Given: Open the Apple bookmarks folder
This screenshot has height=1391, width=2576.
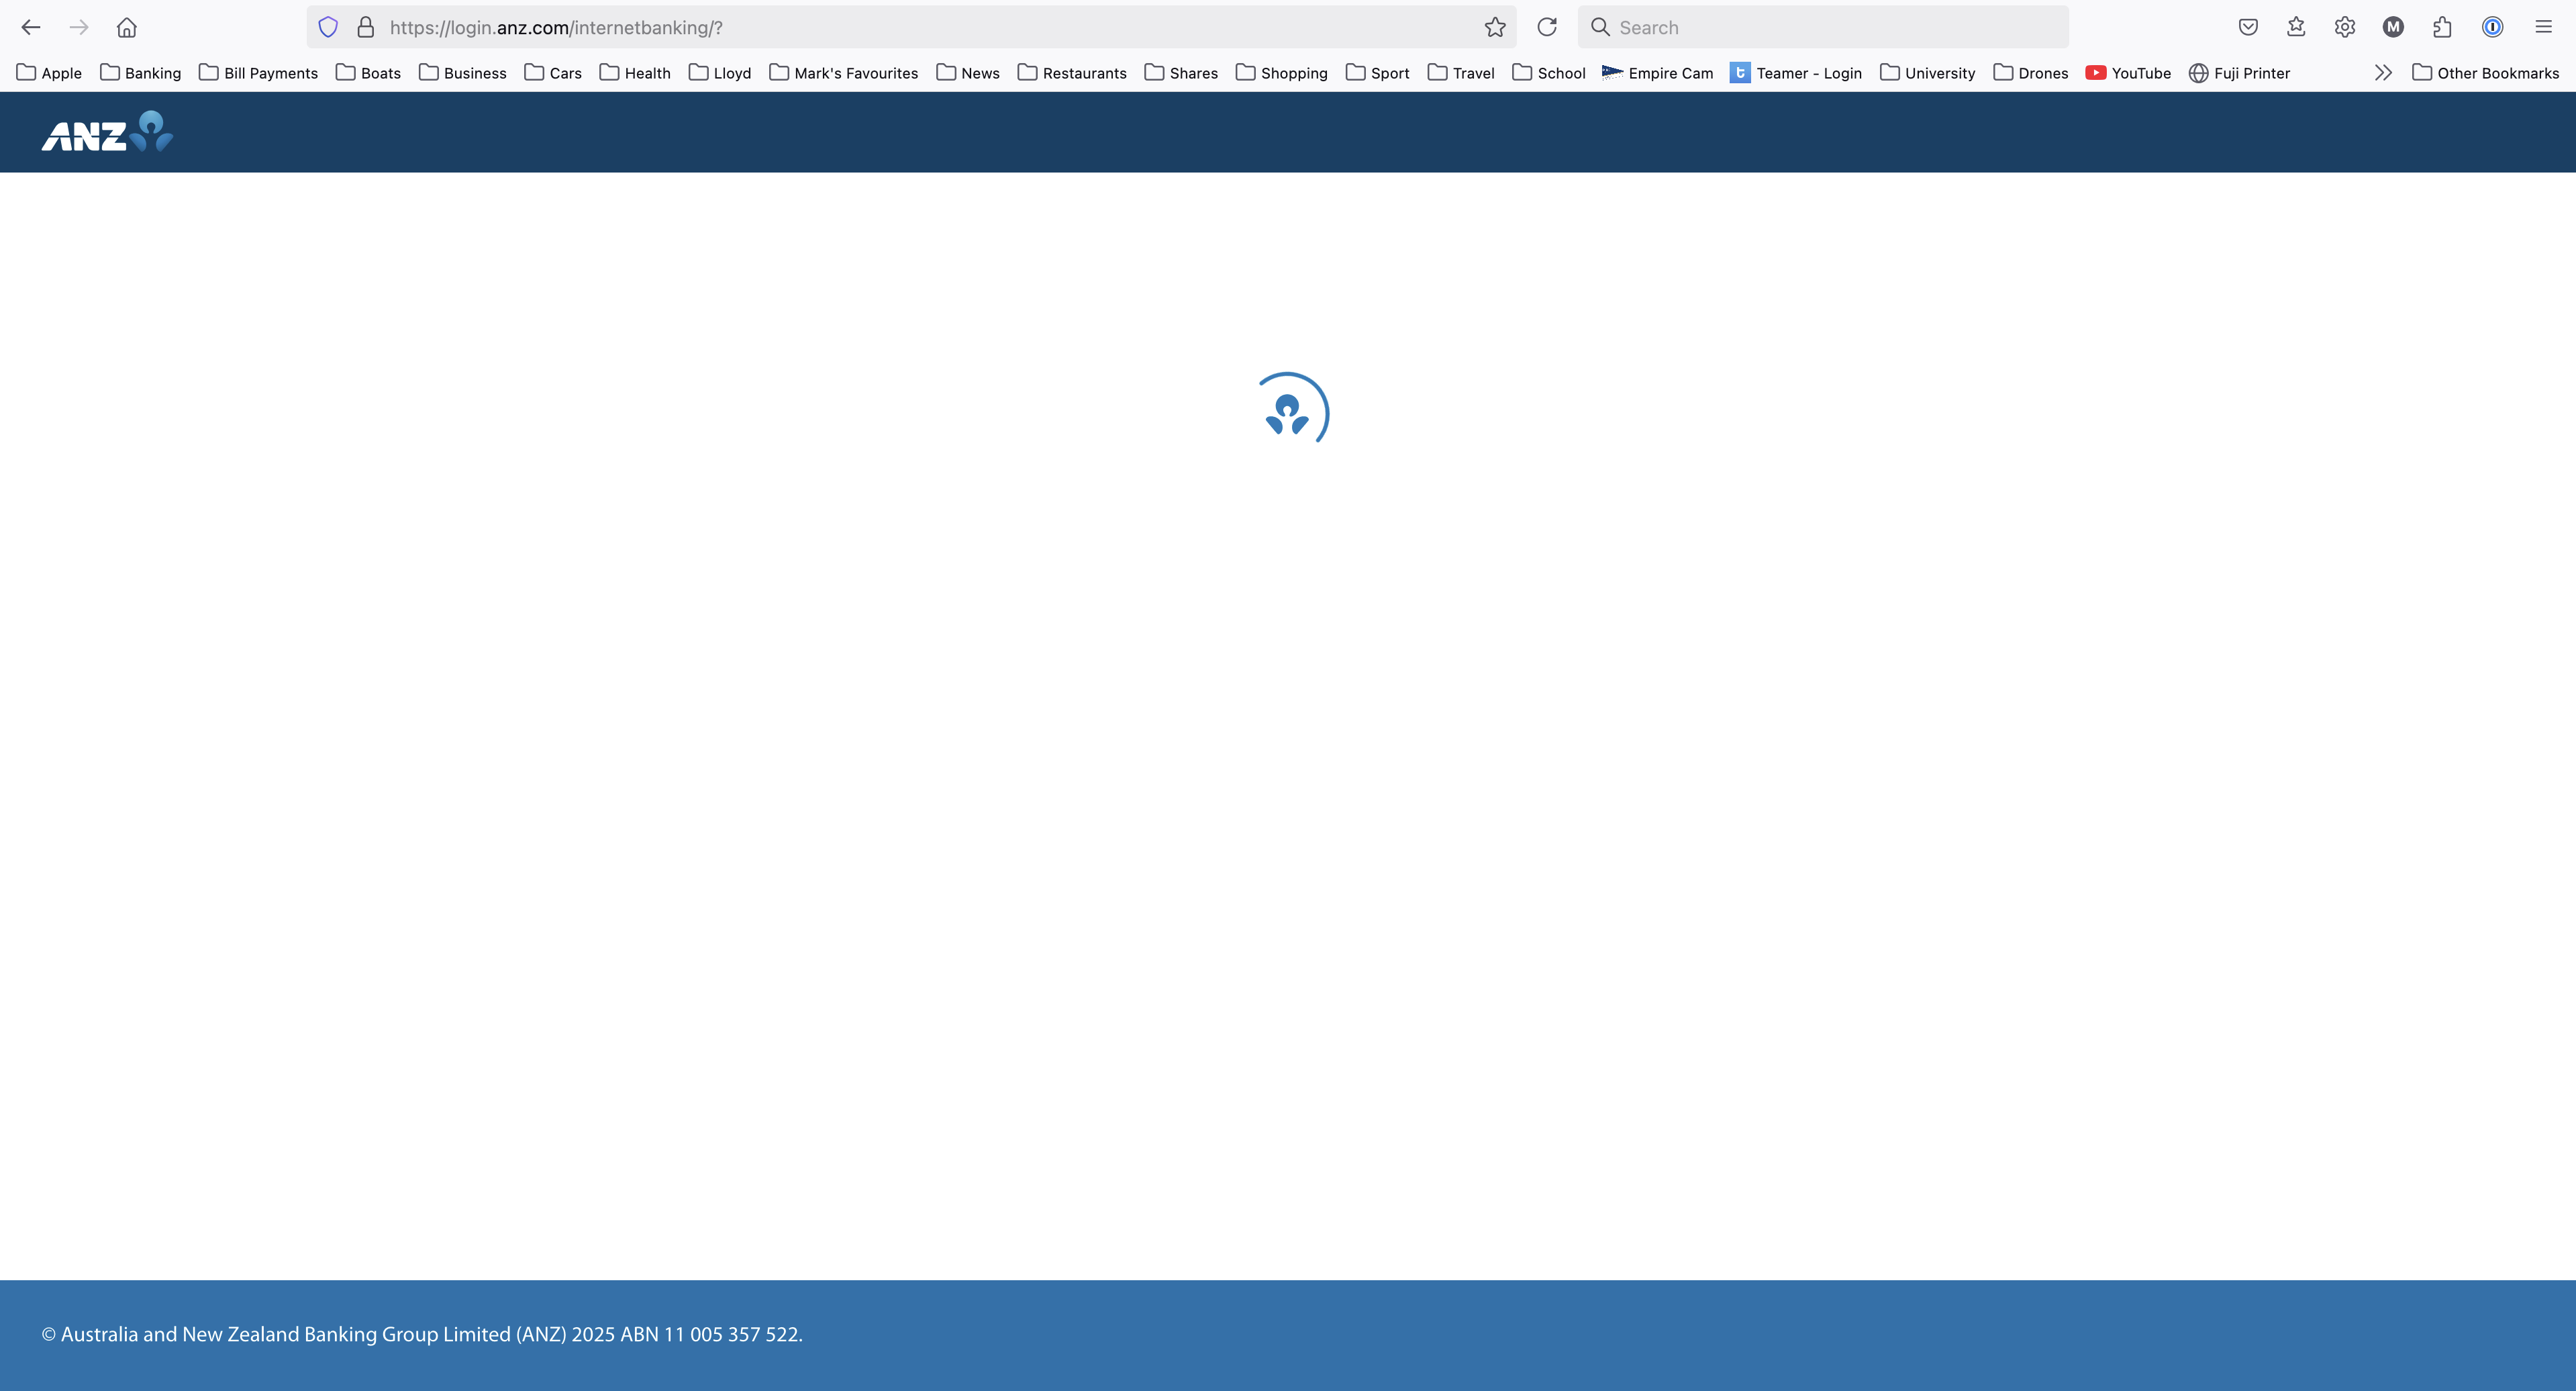Looking at the screenshot, I should (x=49, y=73).
